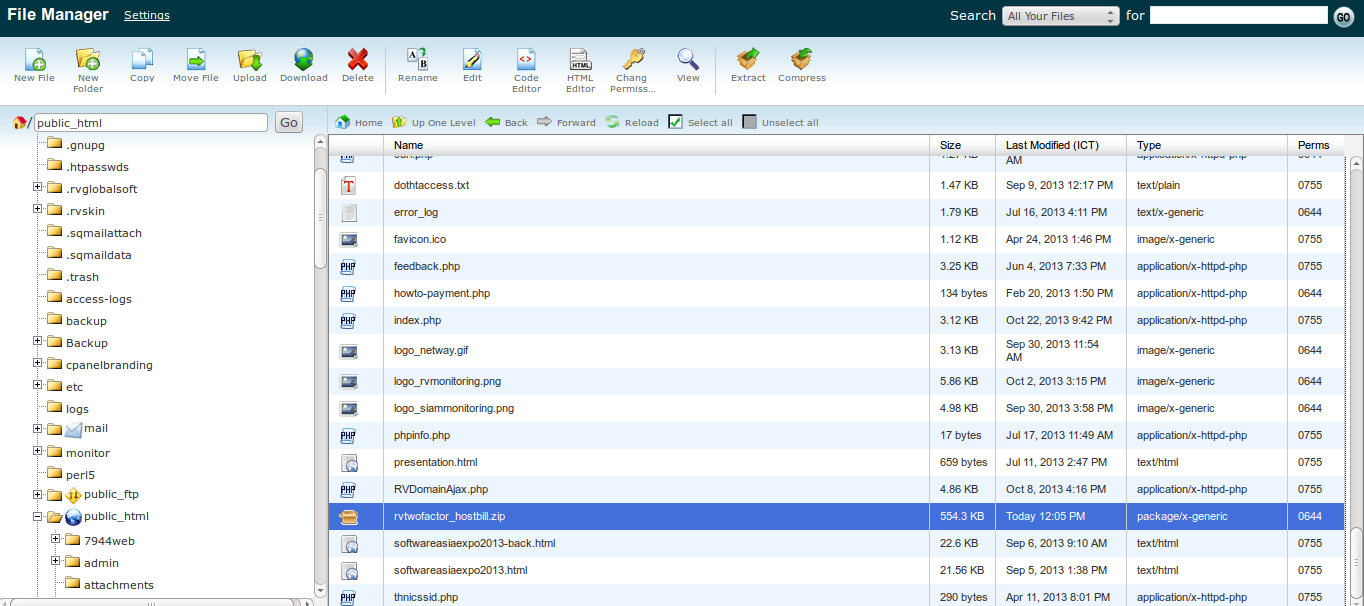Viewport: 1364px width, 606px height.
Task: Open the Settings link
Action: (147, 15)
